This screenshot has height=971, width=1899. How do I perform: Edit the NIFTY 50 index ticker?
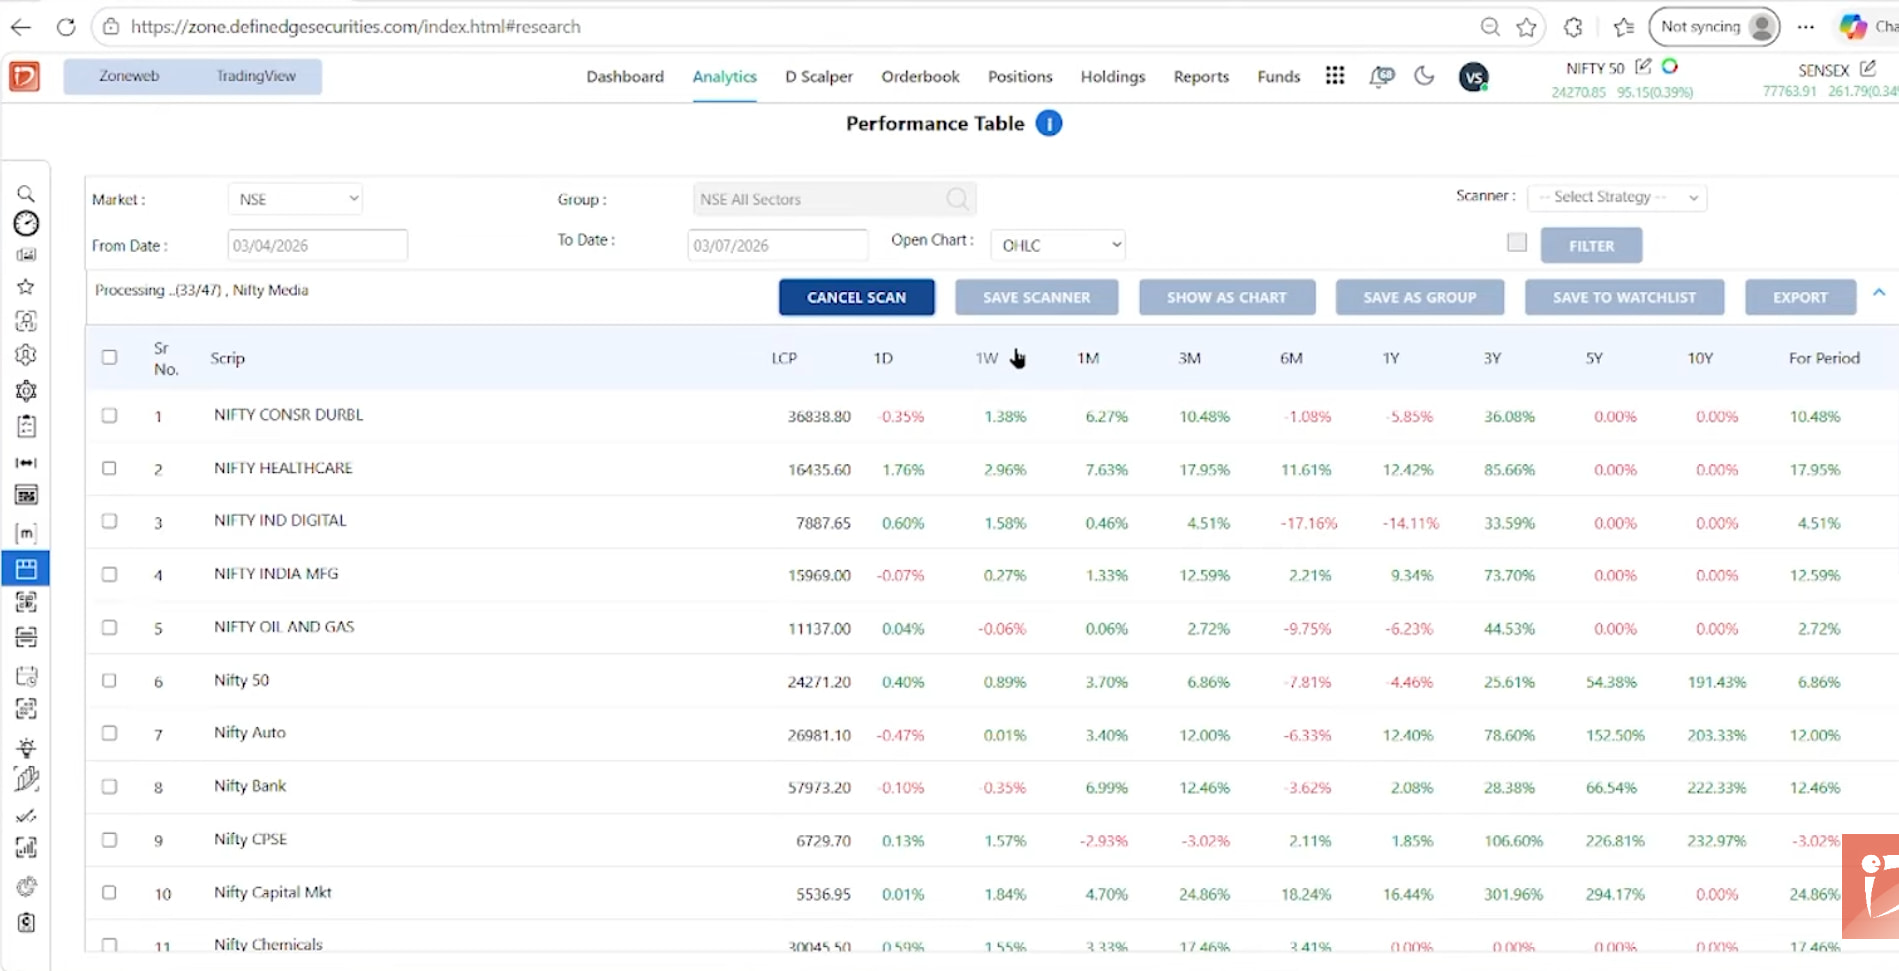tap(1643, 67)
